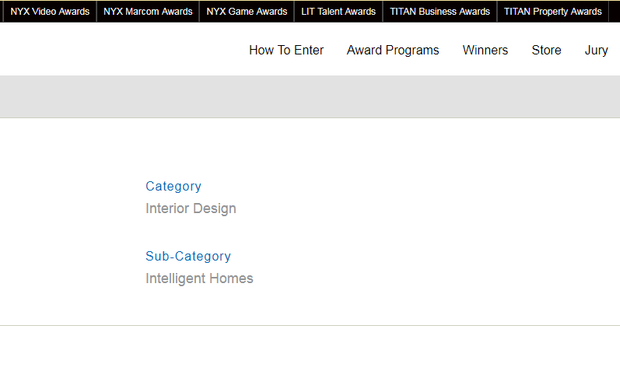Click the blue Sub-Category heading
This screenshot has width=620, height=378.
point(188,256)
